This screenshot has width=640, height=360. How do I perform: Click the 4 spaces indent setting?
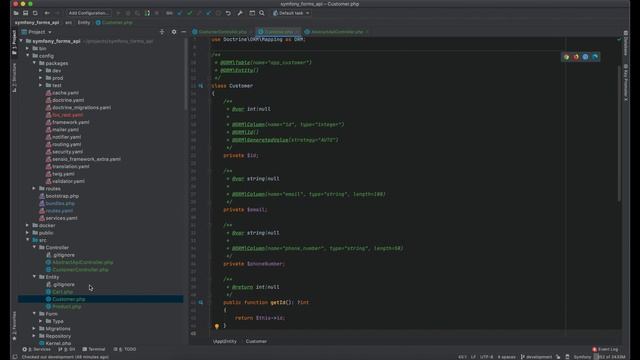click(x=507, y=357)
